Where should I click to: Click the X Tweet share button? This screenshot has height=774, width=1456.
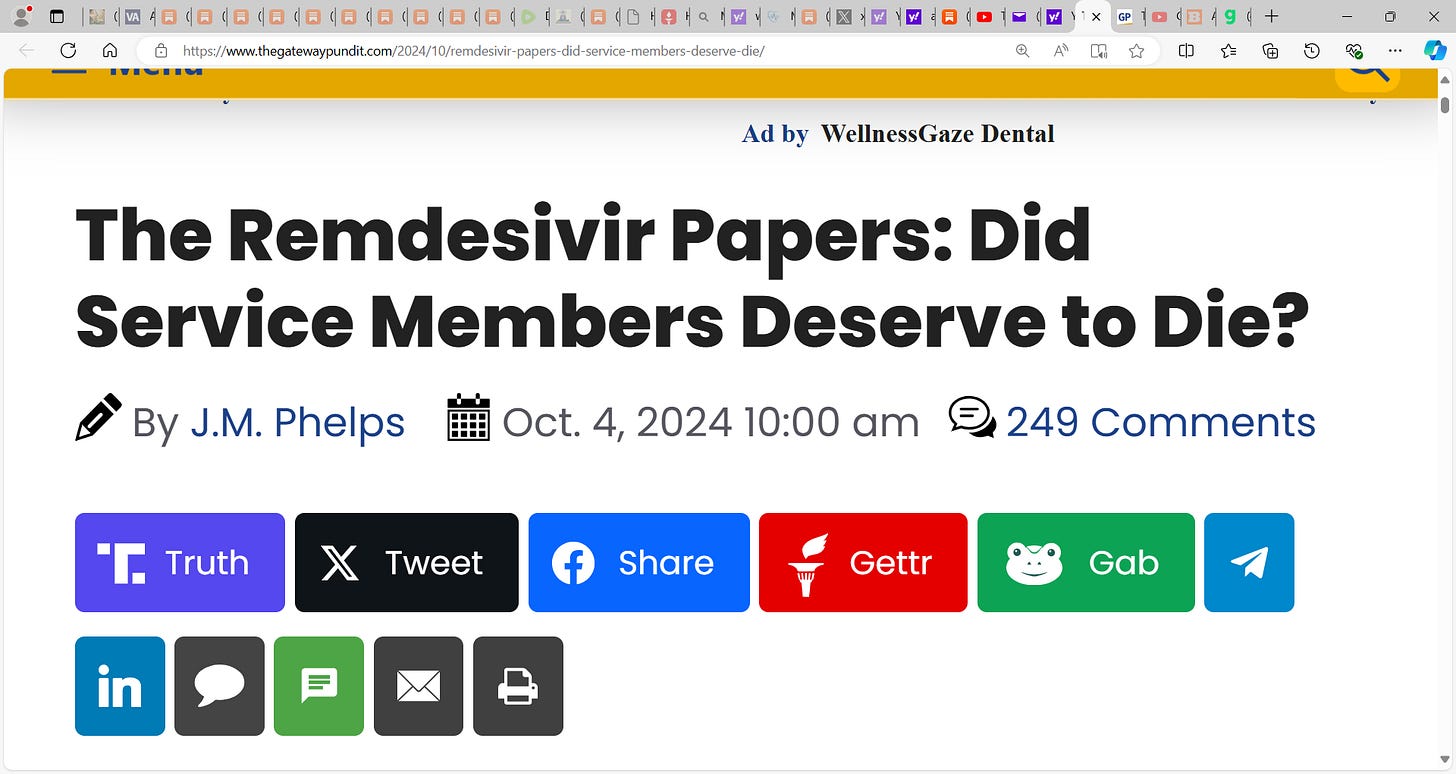coord(406,562)
